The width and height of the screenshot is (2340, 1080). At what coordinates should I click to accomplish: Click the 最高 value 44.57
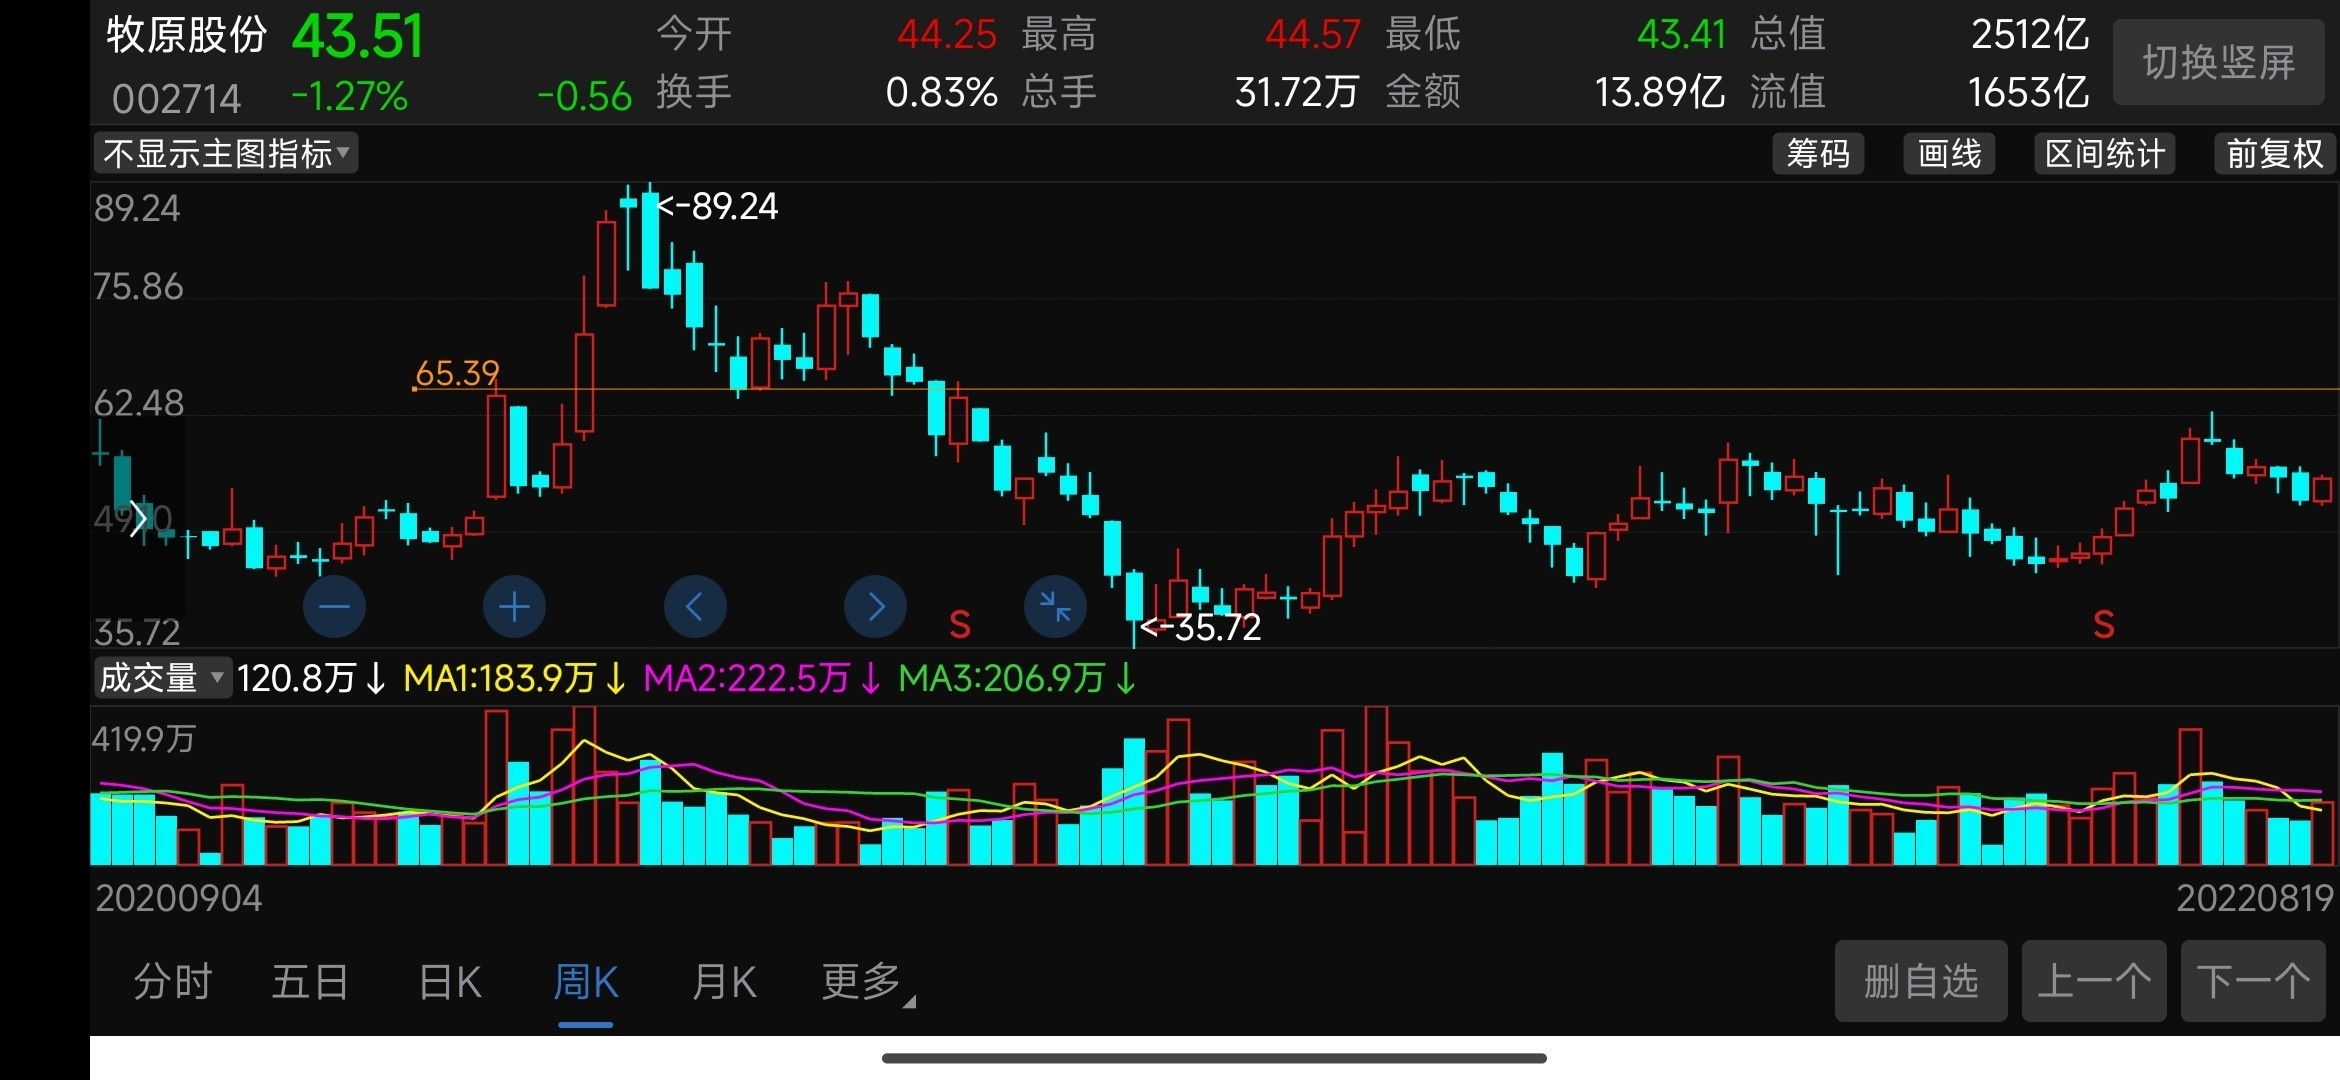(1313, 35)
